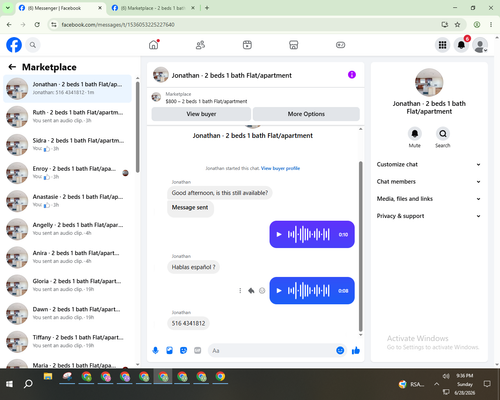Open Anastasie's conversation in the list
500x400 pixels.
tap(67, 201)
